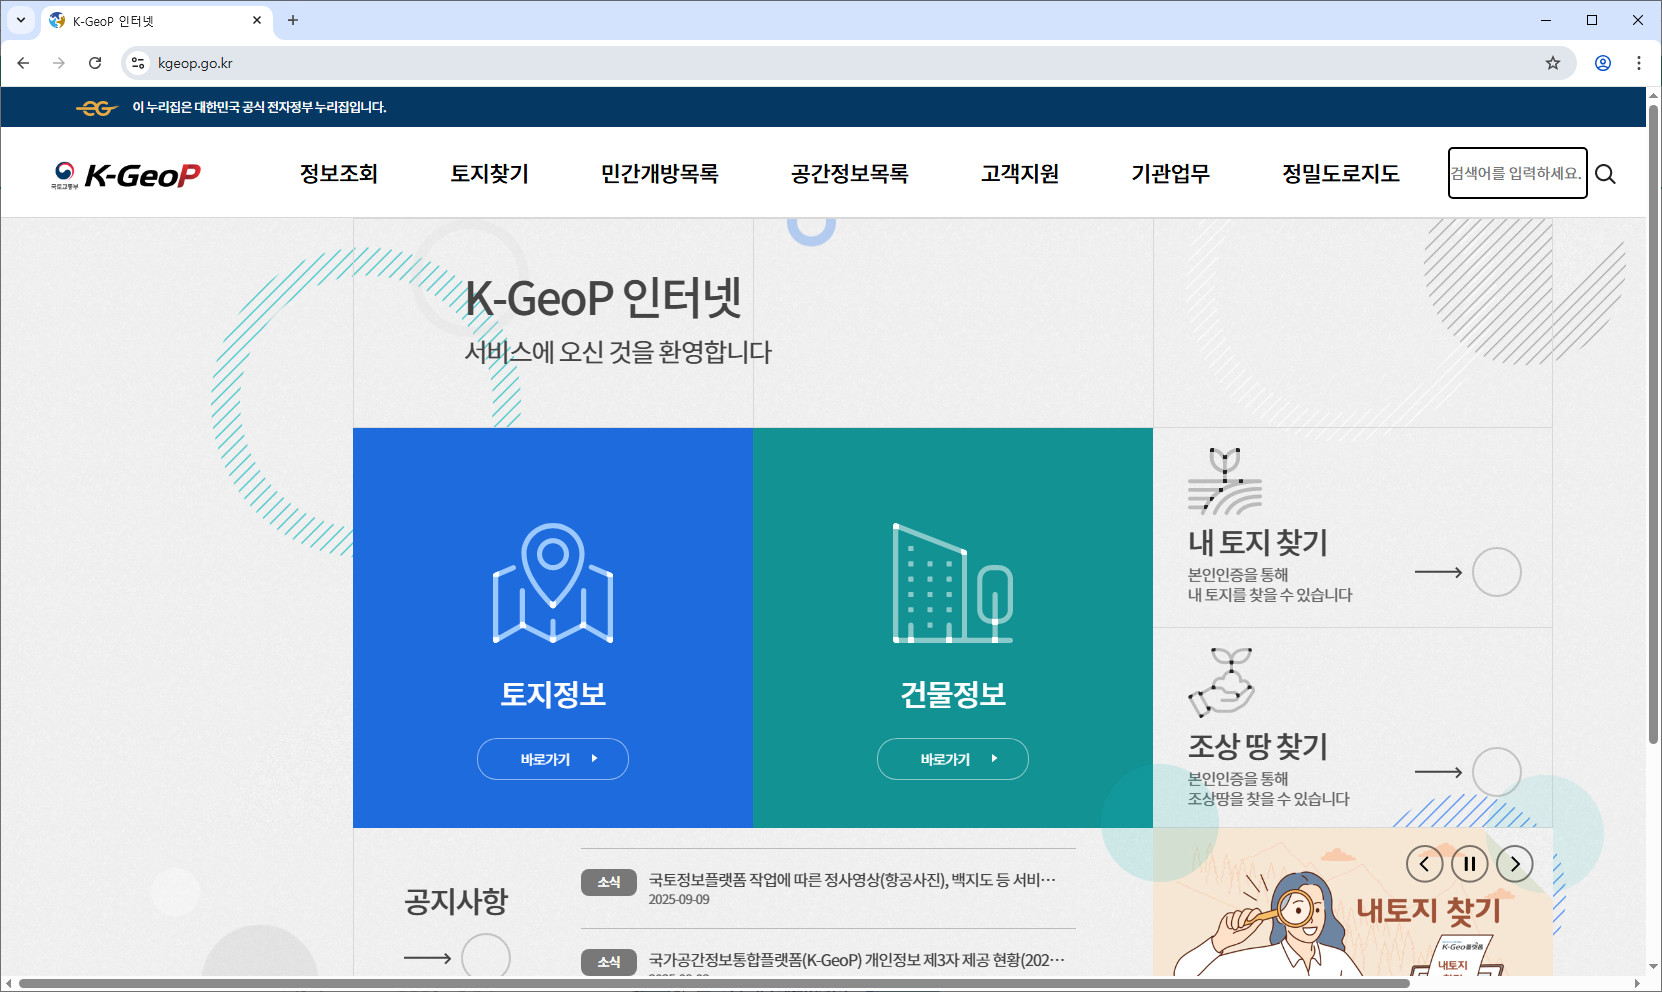Click 바로가기 button under 토지정보
This screenshot has height=992, width=1662.
point(553,759)
